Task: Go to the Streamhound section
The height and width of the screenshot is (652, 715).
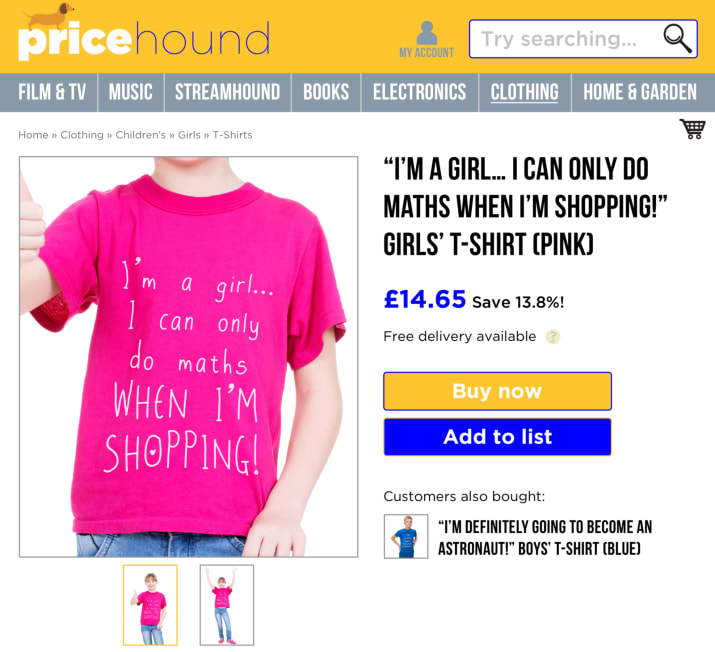Action: pyautogui.click(x=228, y=92)
